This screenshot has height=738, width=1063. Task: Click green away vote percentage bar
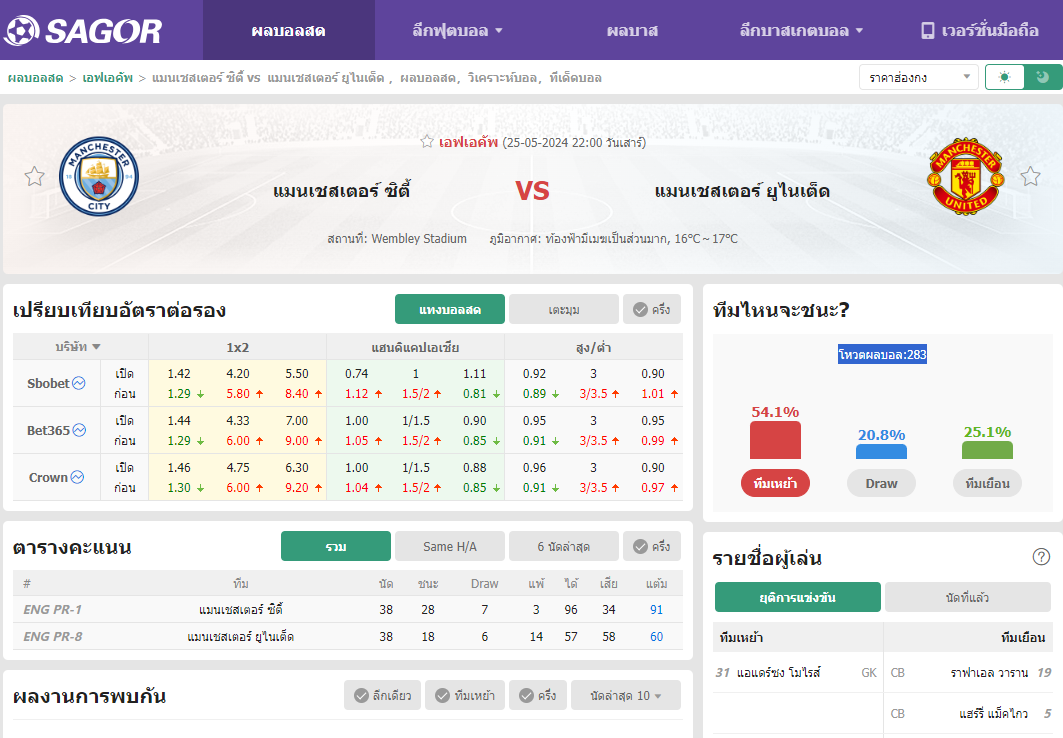click(x=987, y=450)
